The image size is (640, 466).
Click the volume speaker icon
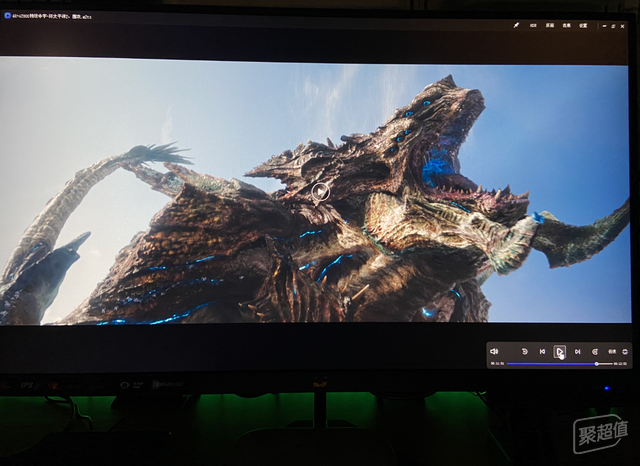click(x=494, y=351)
